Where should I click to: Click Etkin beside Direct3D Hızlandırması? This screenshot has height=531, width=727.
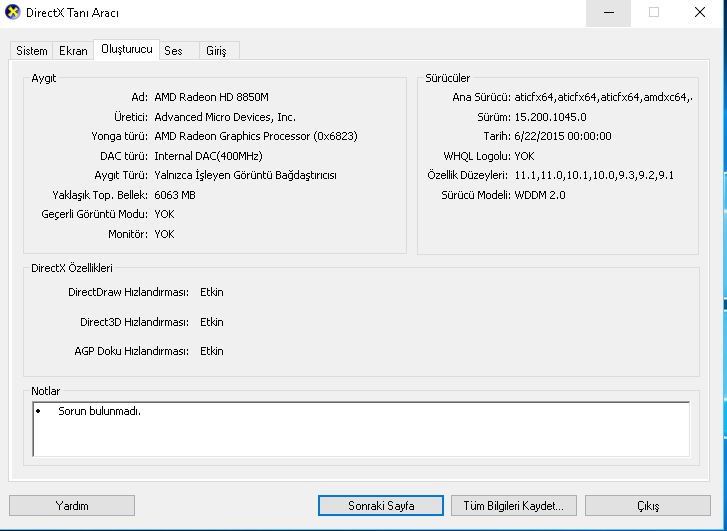(x=211, y=322)
